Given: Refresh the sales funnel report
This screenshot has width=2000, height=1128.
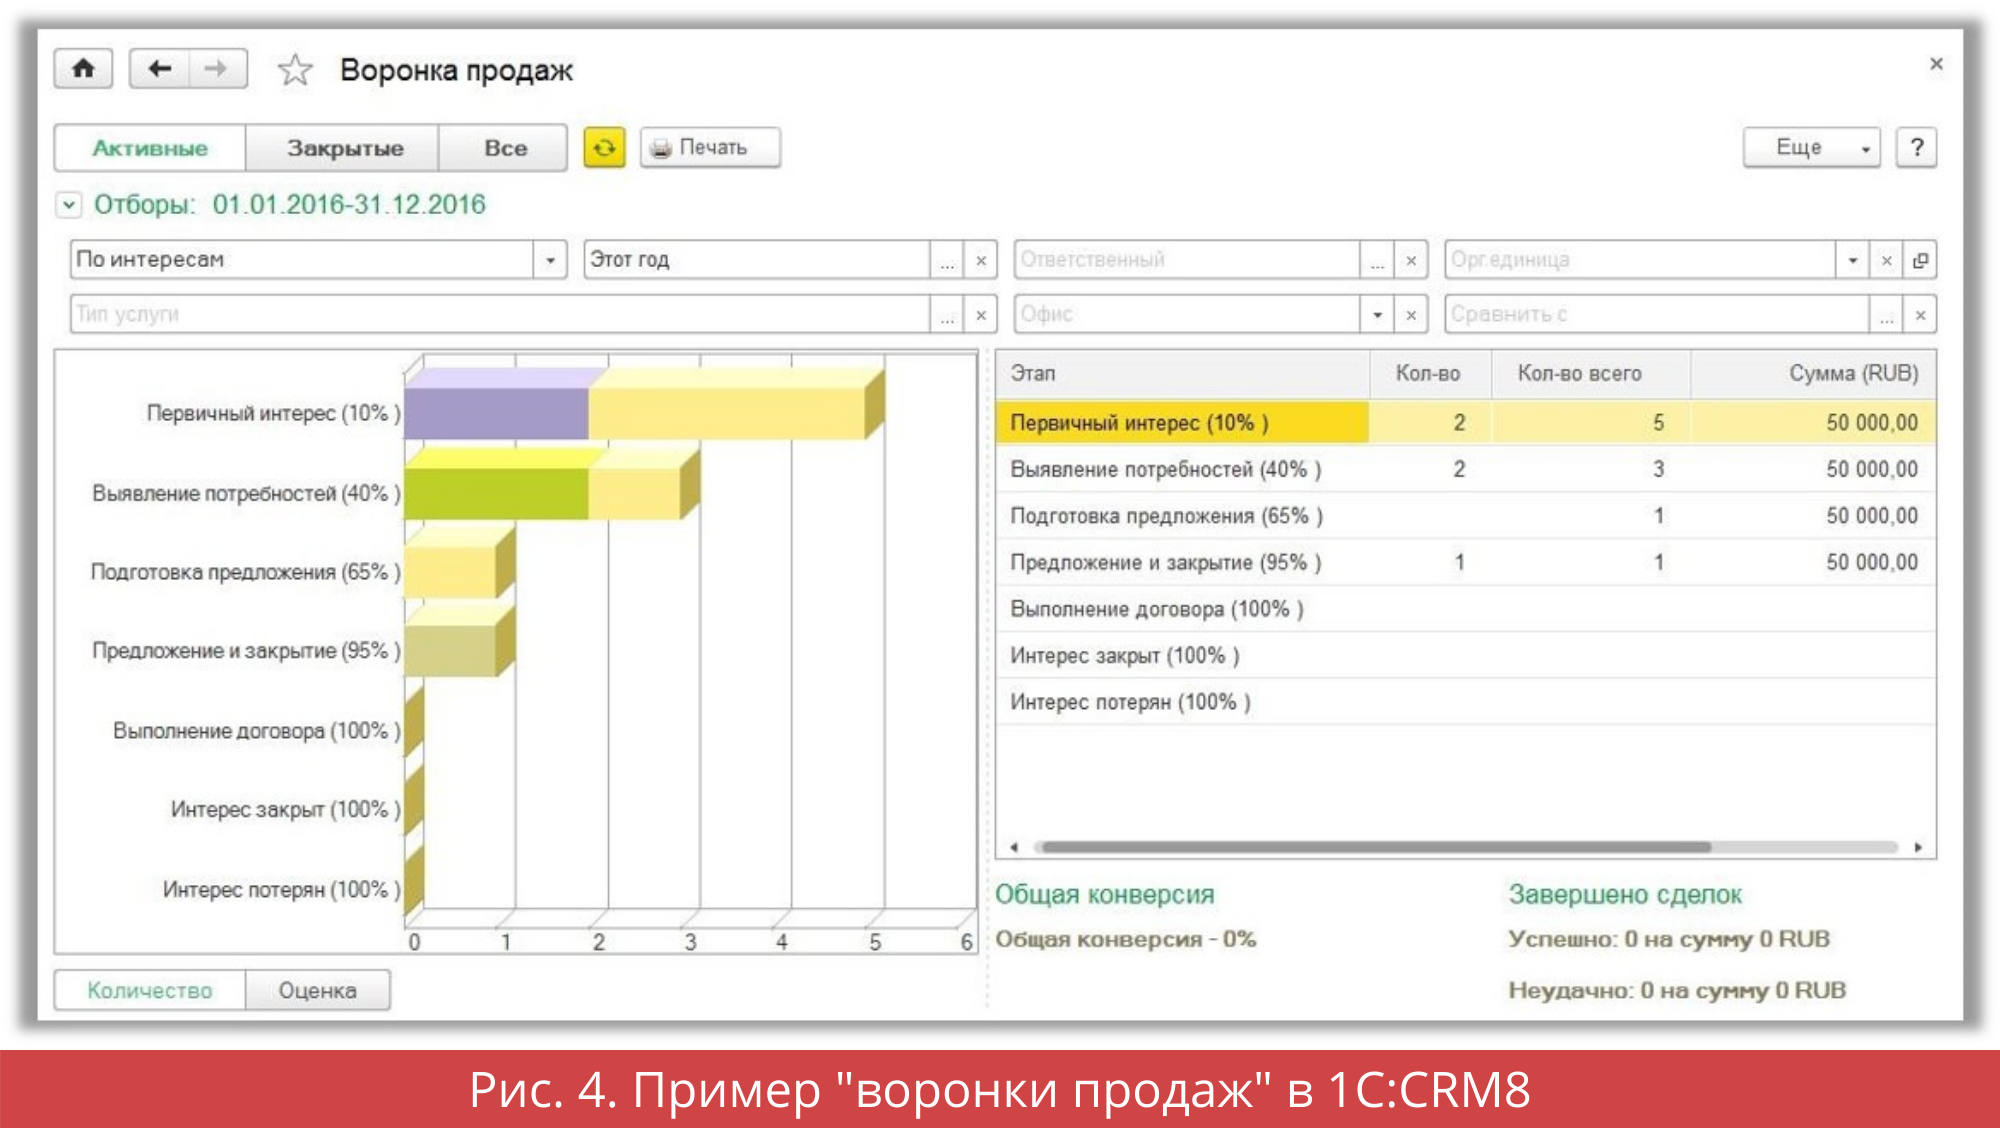Looking at the screenshot, I should coord(604,148).
